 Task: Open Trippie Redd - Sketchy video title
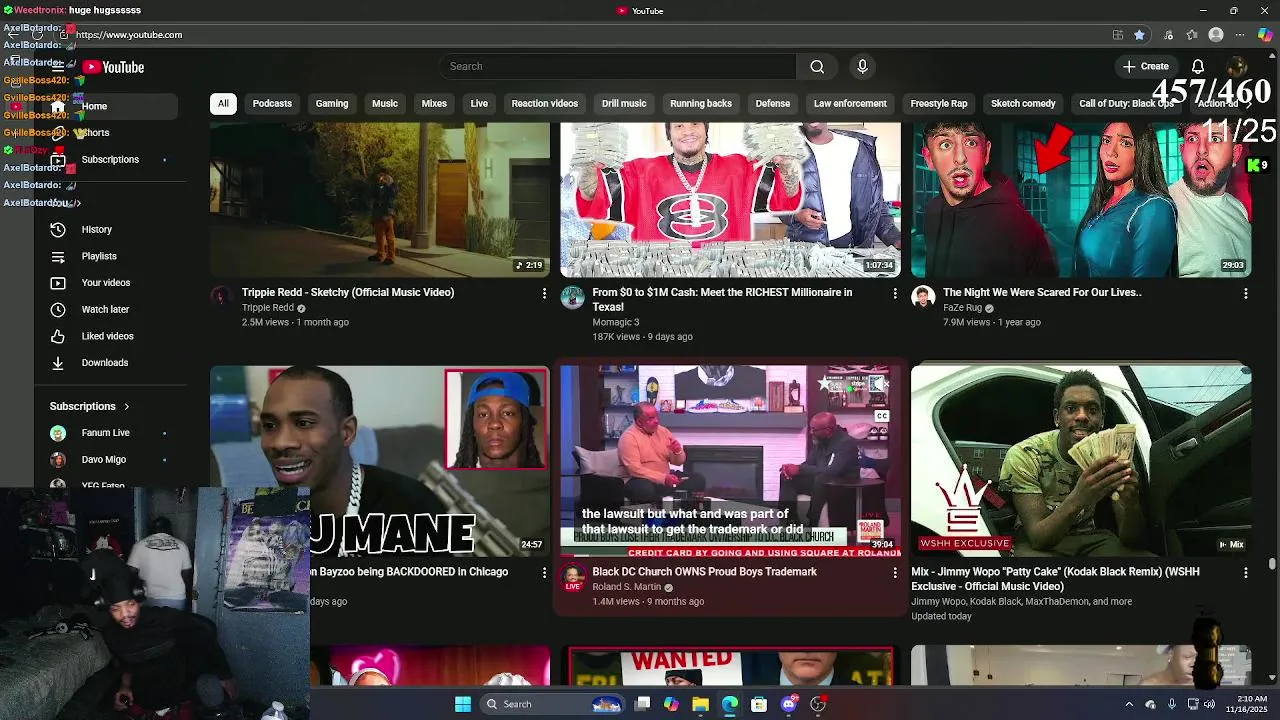pyautogui.click(x=348, y=293)
